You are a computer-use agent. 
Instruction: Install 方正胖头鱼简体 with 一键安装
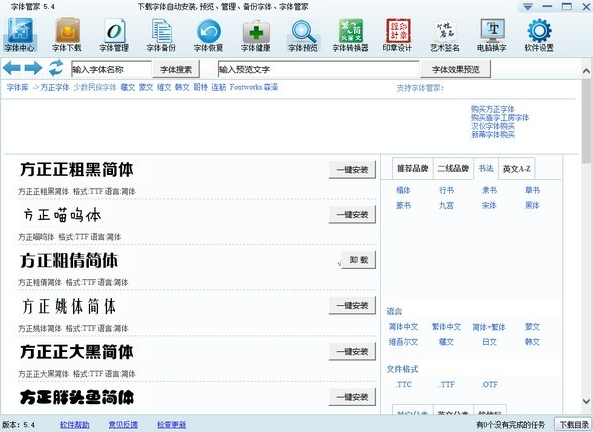(x=352, y=397)
